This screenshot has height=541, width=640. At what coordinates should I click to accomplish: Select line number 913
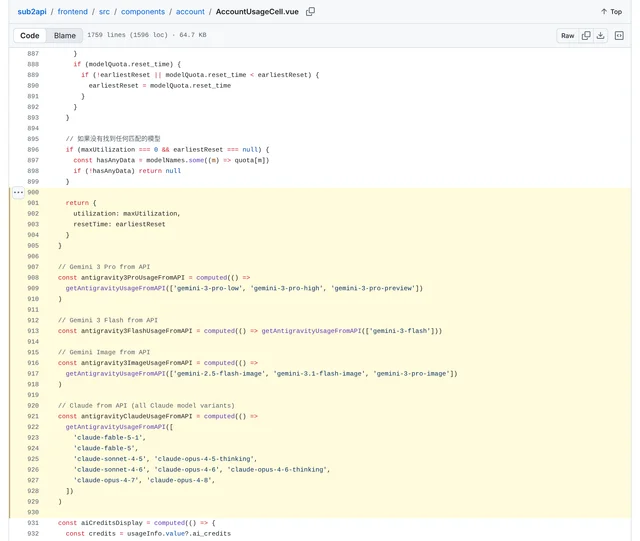coord(33,331)
